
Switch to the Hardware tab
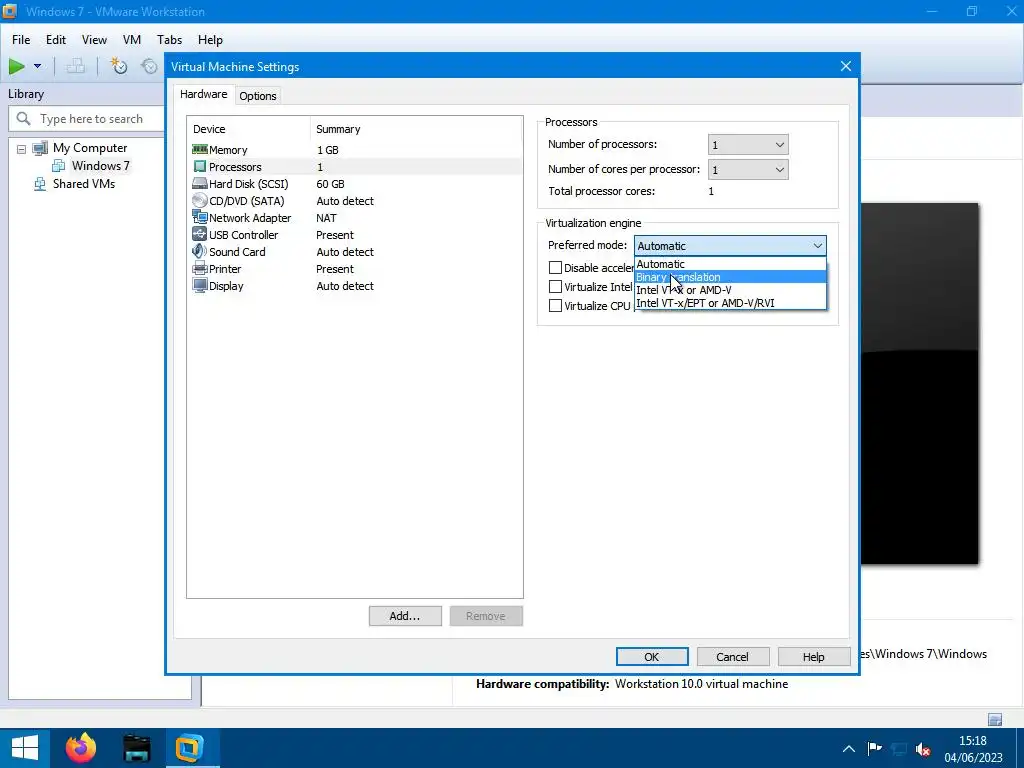pyautogui.click(x=204, y=94)
